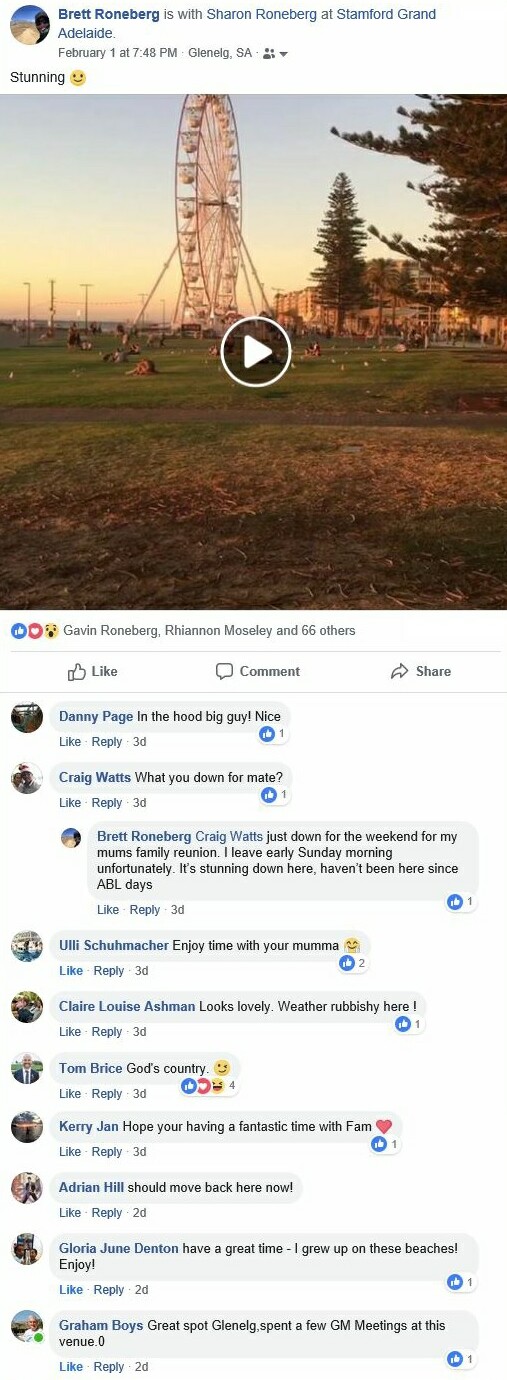Open Graham Boys's avatar with online indicator
The height and width of the screenshot is (1380, 507).
27,1326
